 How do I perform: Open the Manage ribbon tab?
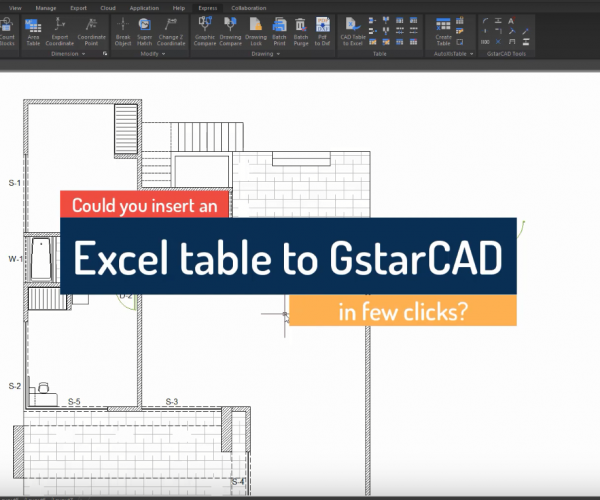click(46, 8)
